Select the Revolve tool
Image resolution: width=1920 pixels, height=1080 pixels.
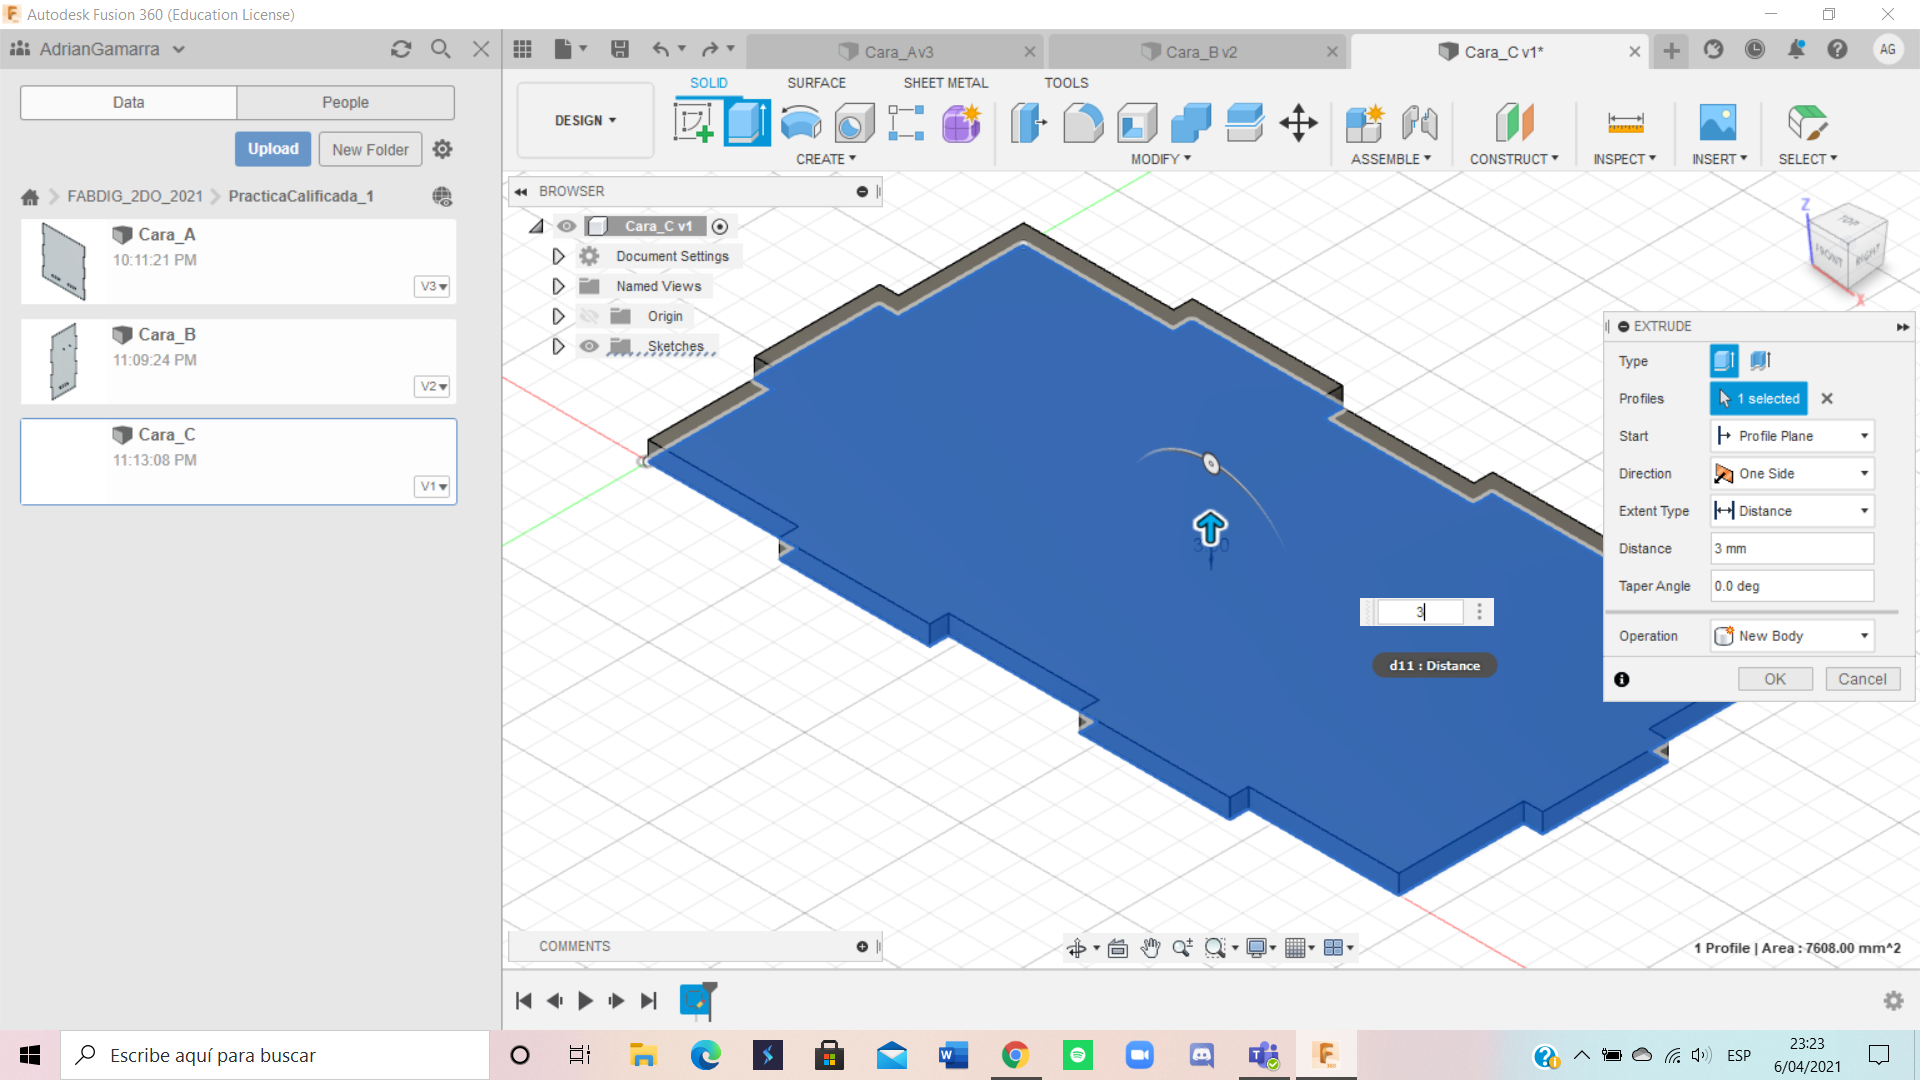click(x=801, y=123)
